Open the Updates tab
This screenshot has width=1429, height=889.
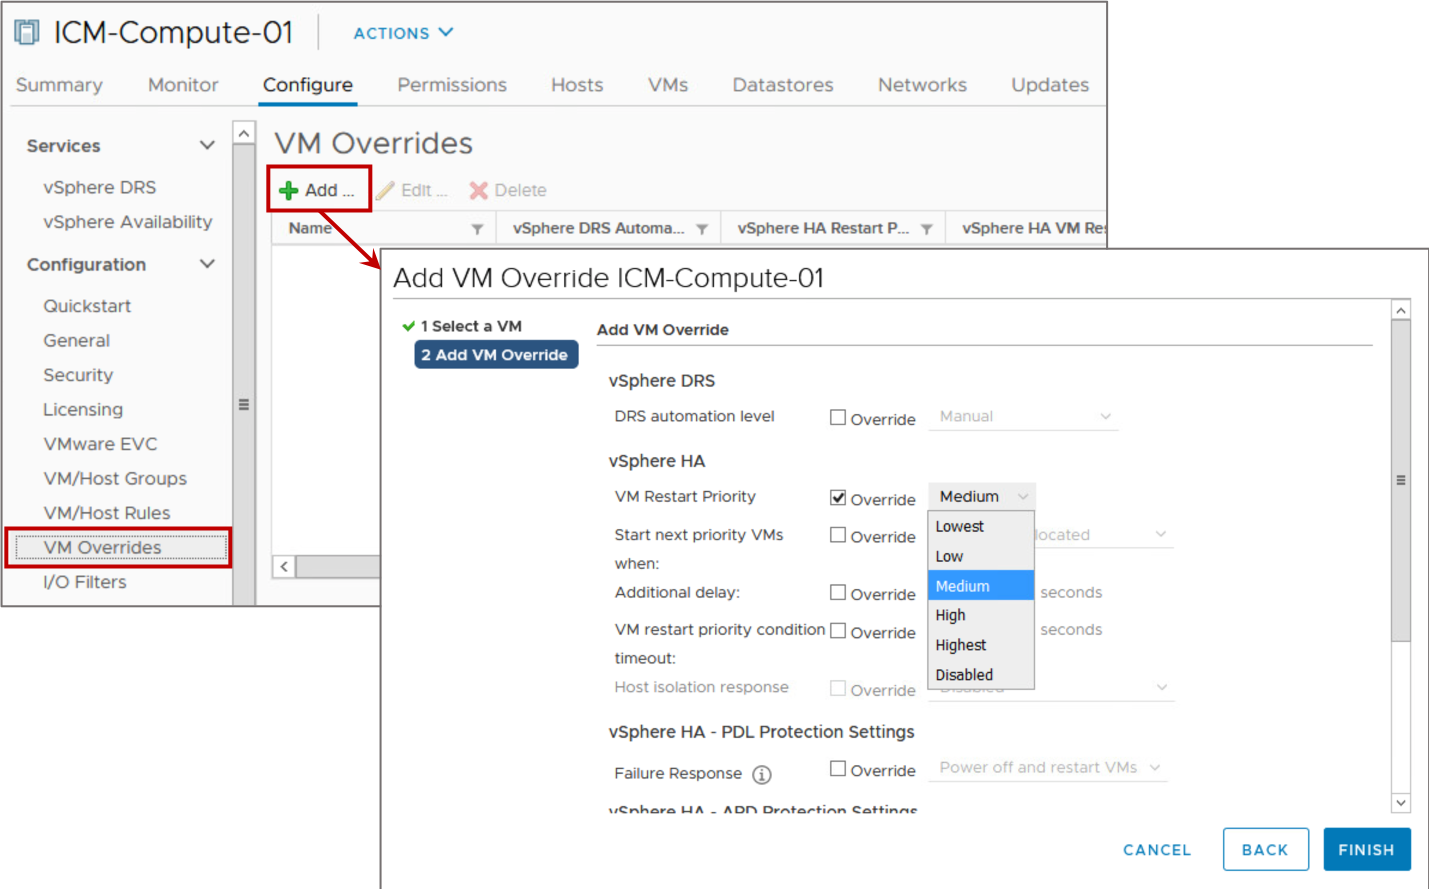[1050, 85]
